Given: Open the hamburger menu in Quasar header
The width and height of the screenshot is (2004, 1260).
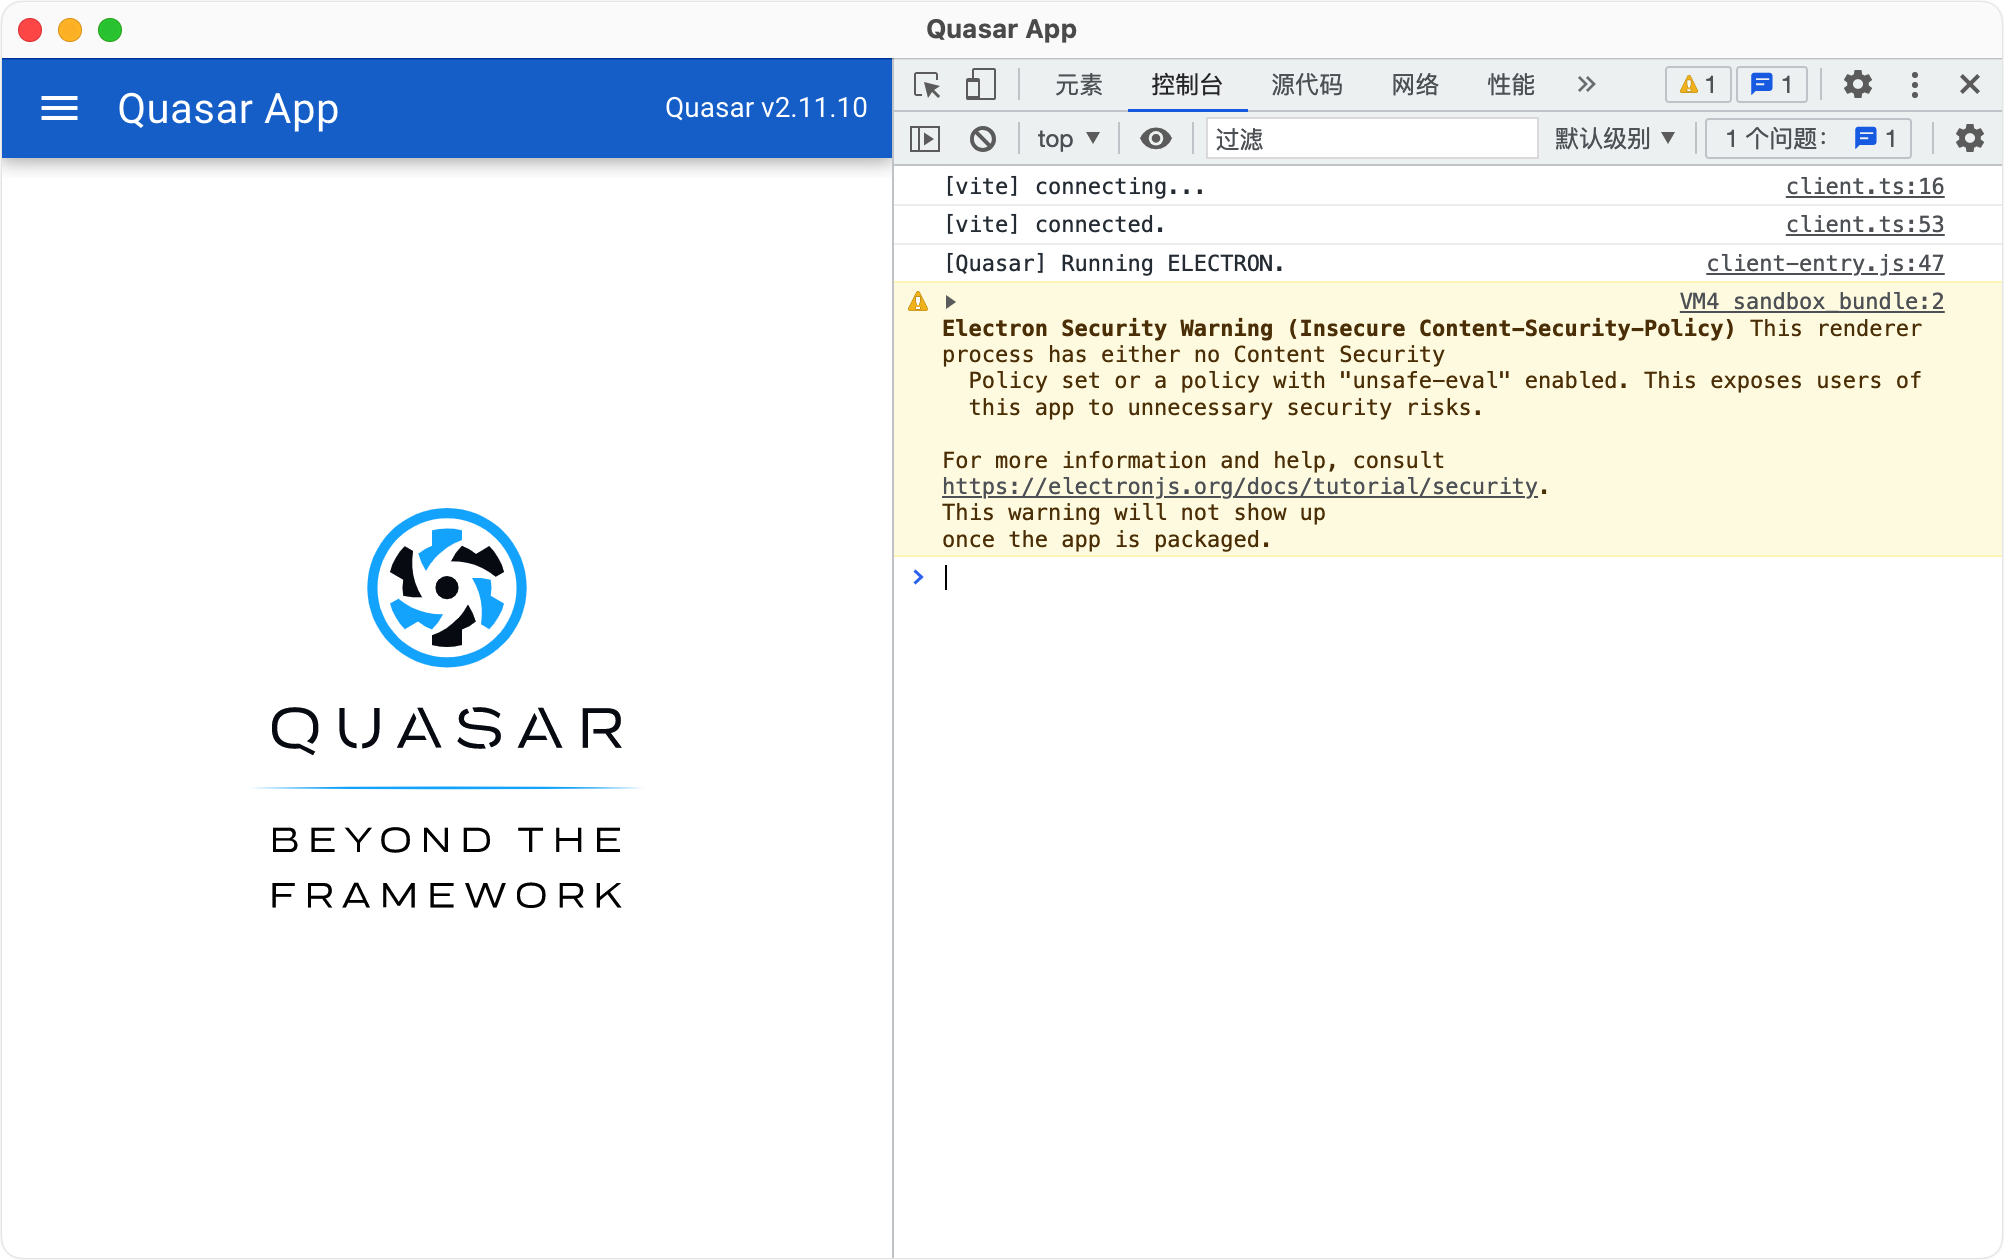Looking at the screenshot, I should pyautogui.click(x=59, y=108).
